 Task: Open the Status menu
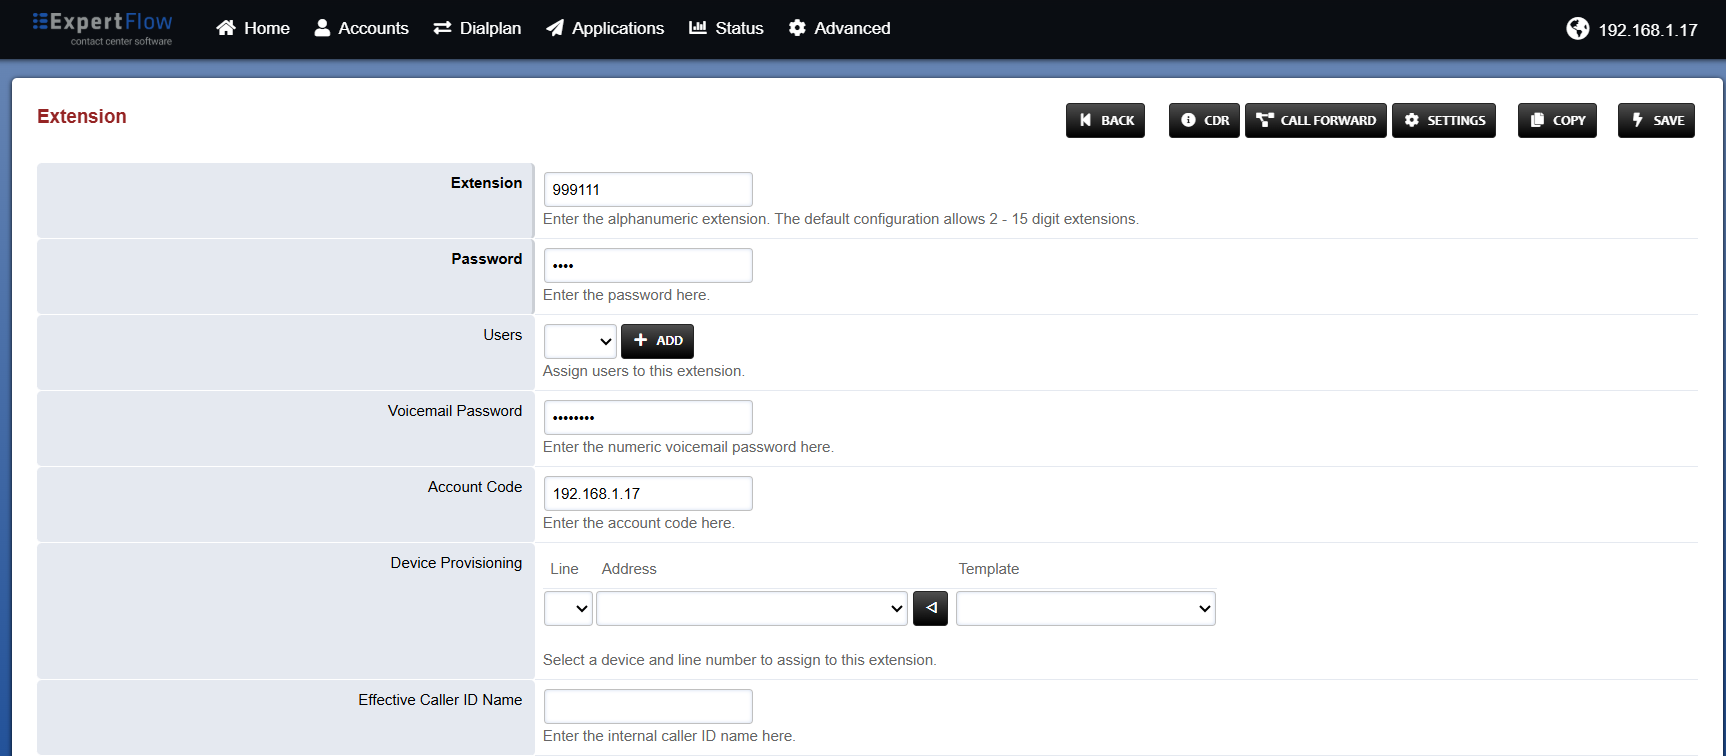[726, 28]
